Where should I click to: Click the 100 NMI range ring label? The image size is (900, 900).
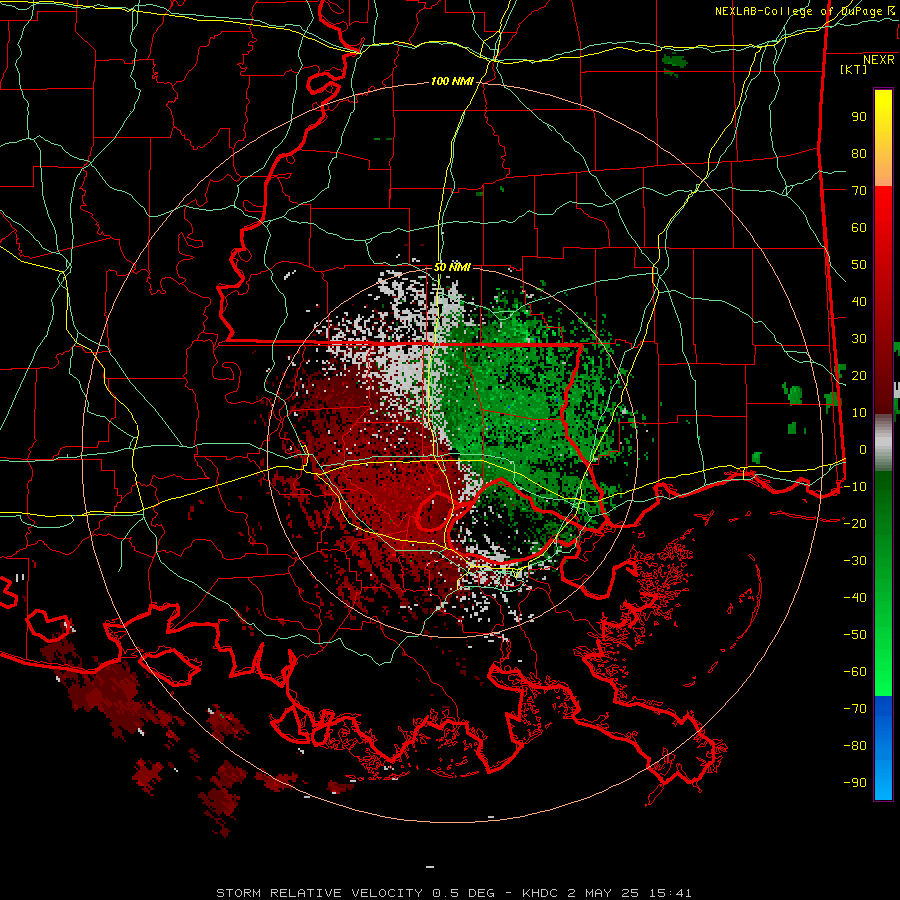(452, 82)
